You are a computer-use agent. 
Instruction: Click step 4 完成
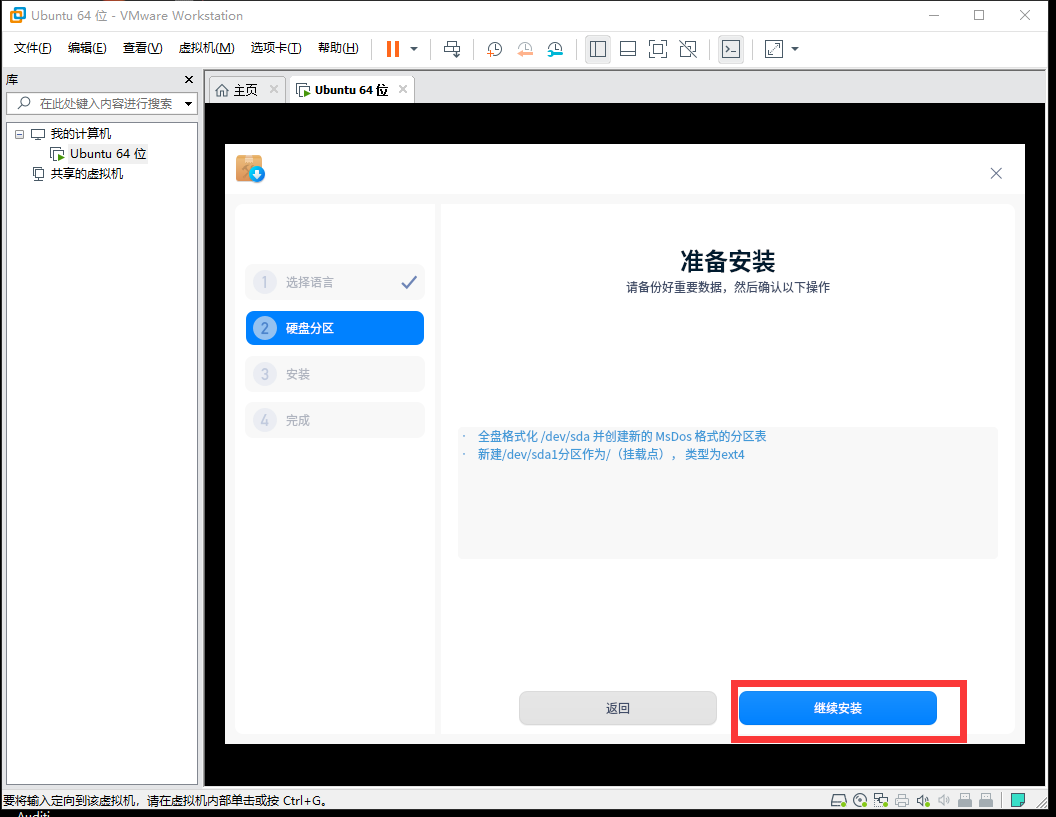pos(335,420)
